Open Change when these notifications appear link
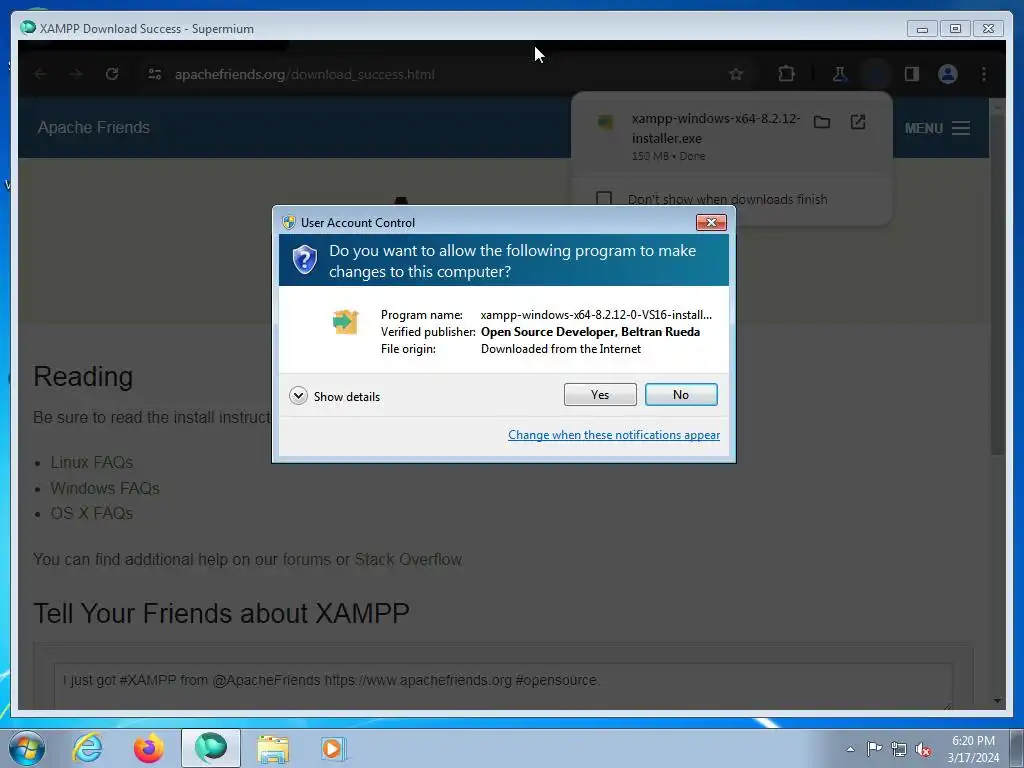 point(614,435)
